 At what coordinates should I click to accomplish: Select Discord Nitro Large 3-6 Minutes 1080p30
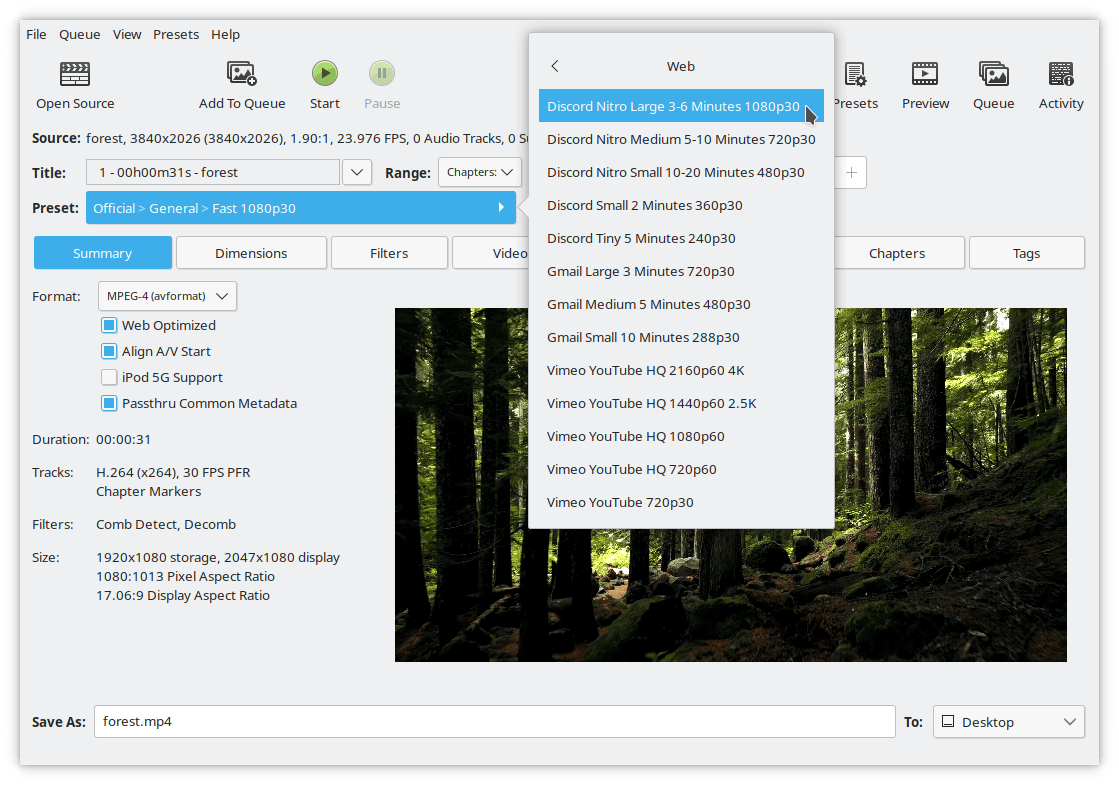point(681,106)
